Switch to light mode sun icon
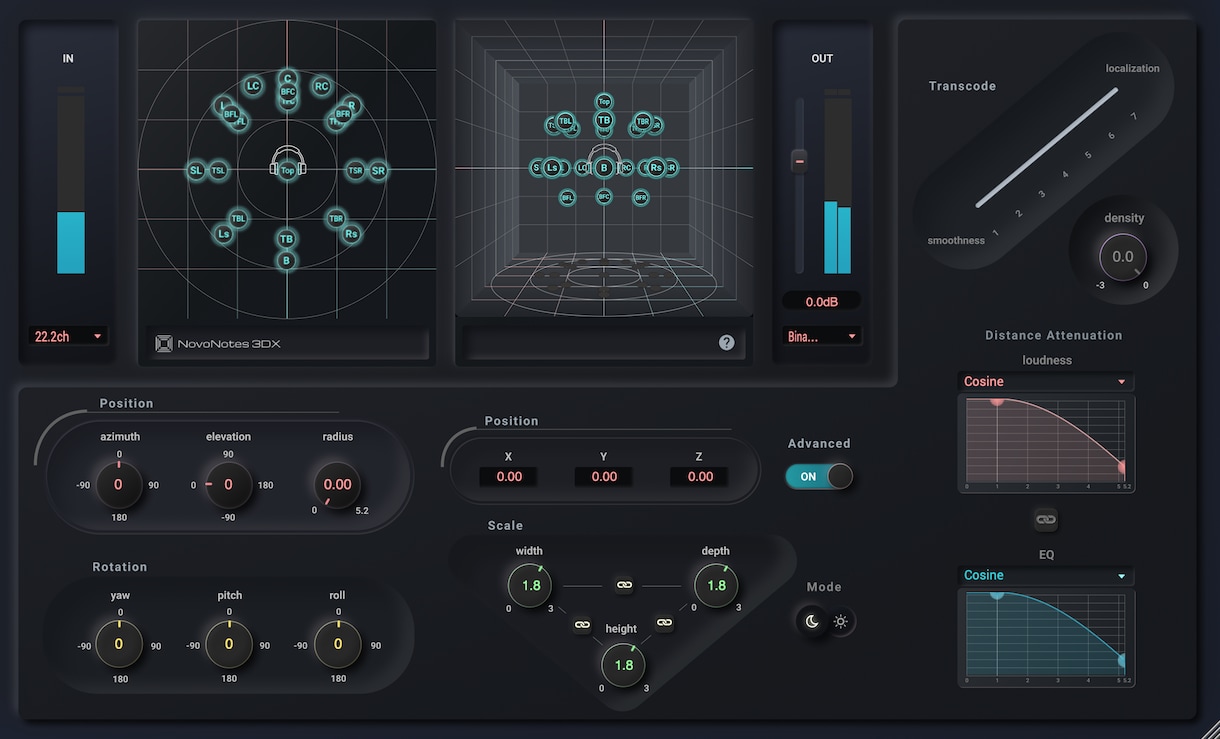 click(841, 622)
